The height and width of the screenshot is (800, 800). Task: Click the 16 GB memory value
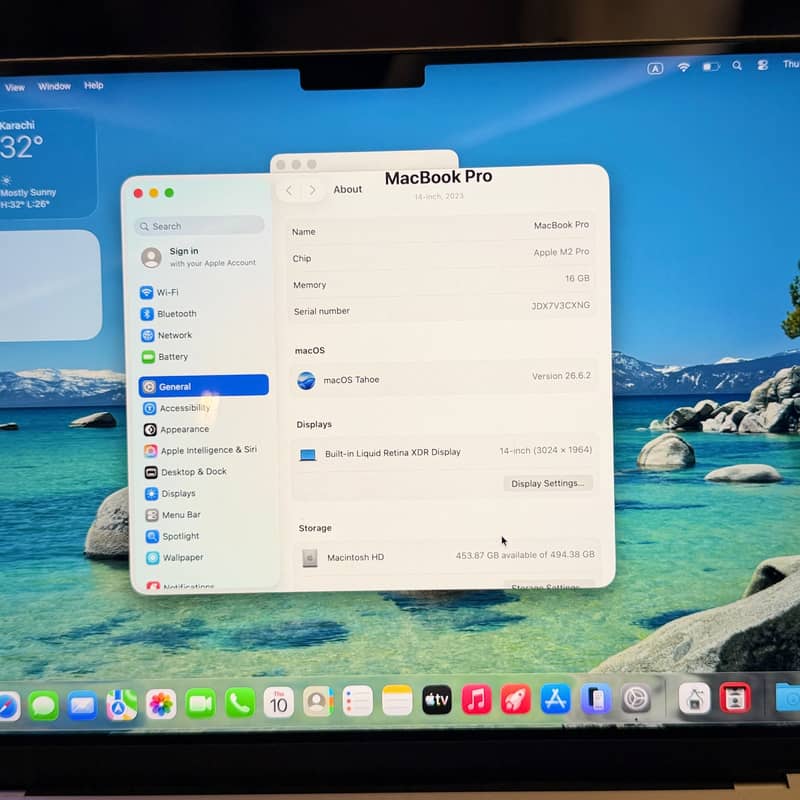(x=577, y=278)
